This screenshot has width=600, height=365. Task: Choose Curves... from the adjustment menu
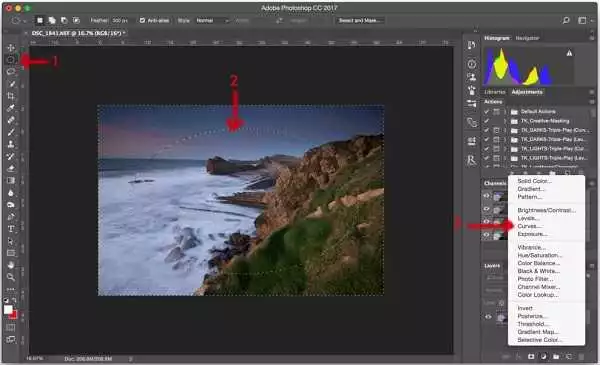click(528, 226)
